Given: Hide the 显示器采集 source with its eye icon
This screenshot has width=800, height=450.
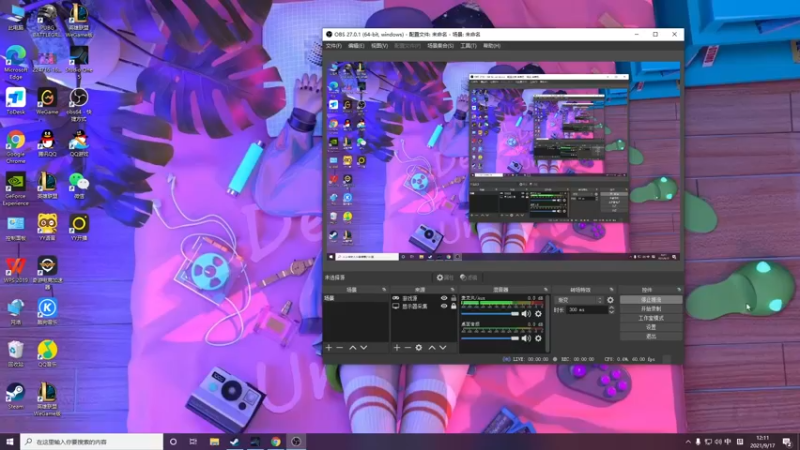Looking at the screenshot, I should tap(444, 306).
